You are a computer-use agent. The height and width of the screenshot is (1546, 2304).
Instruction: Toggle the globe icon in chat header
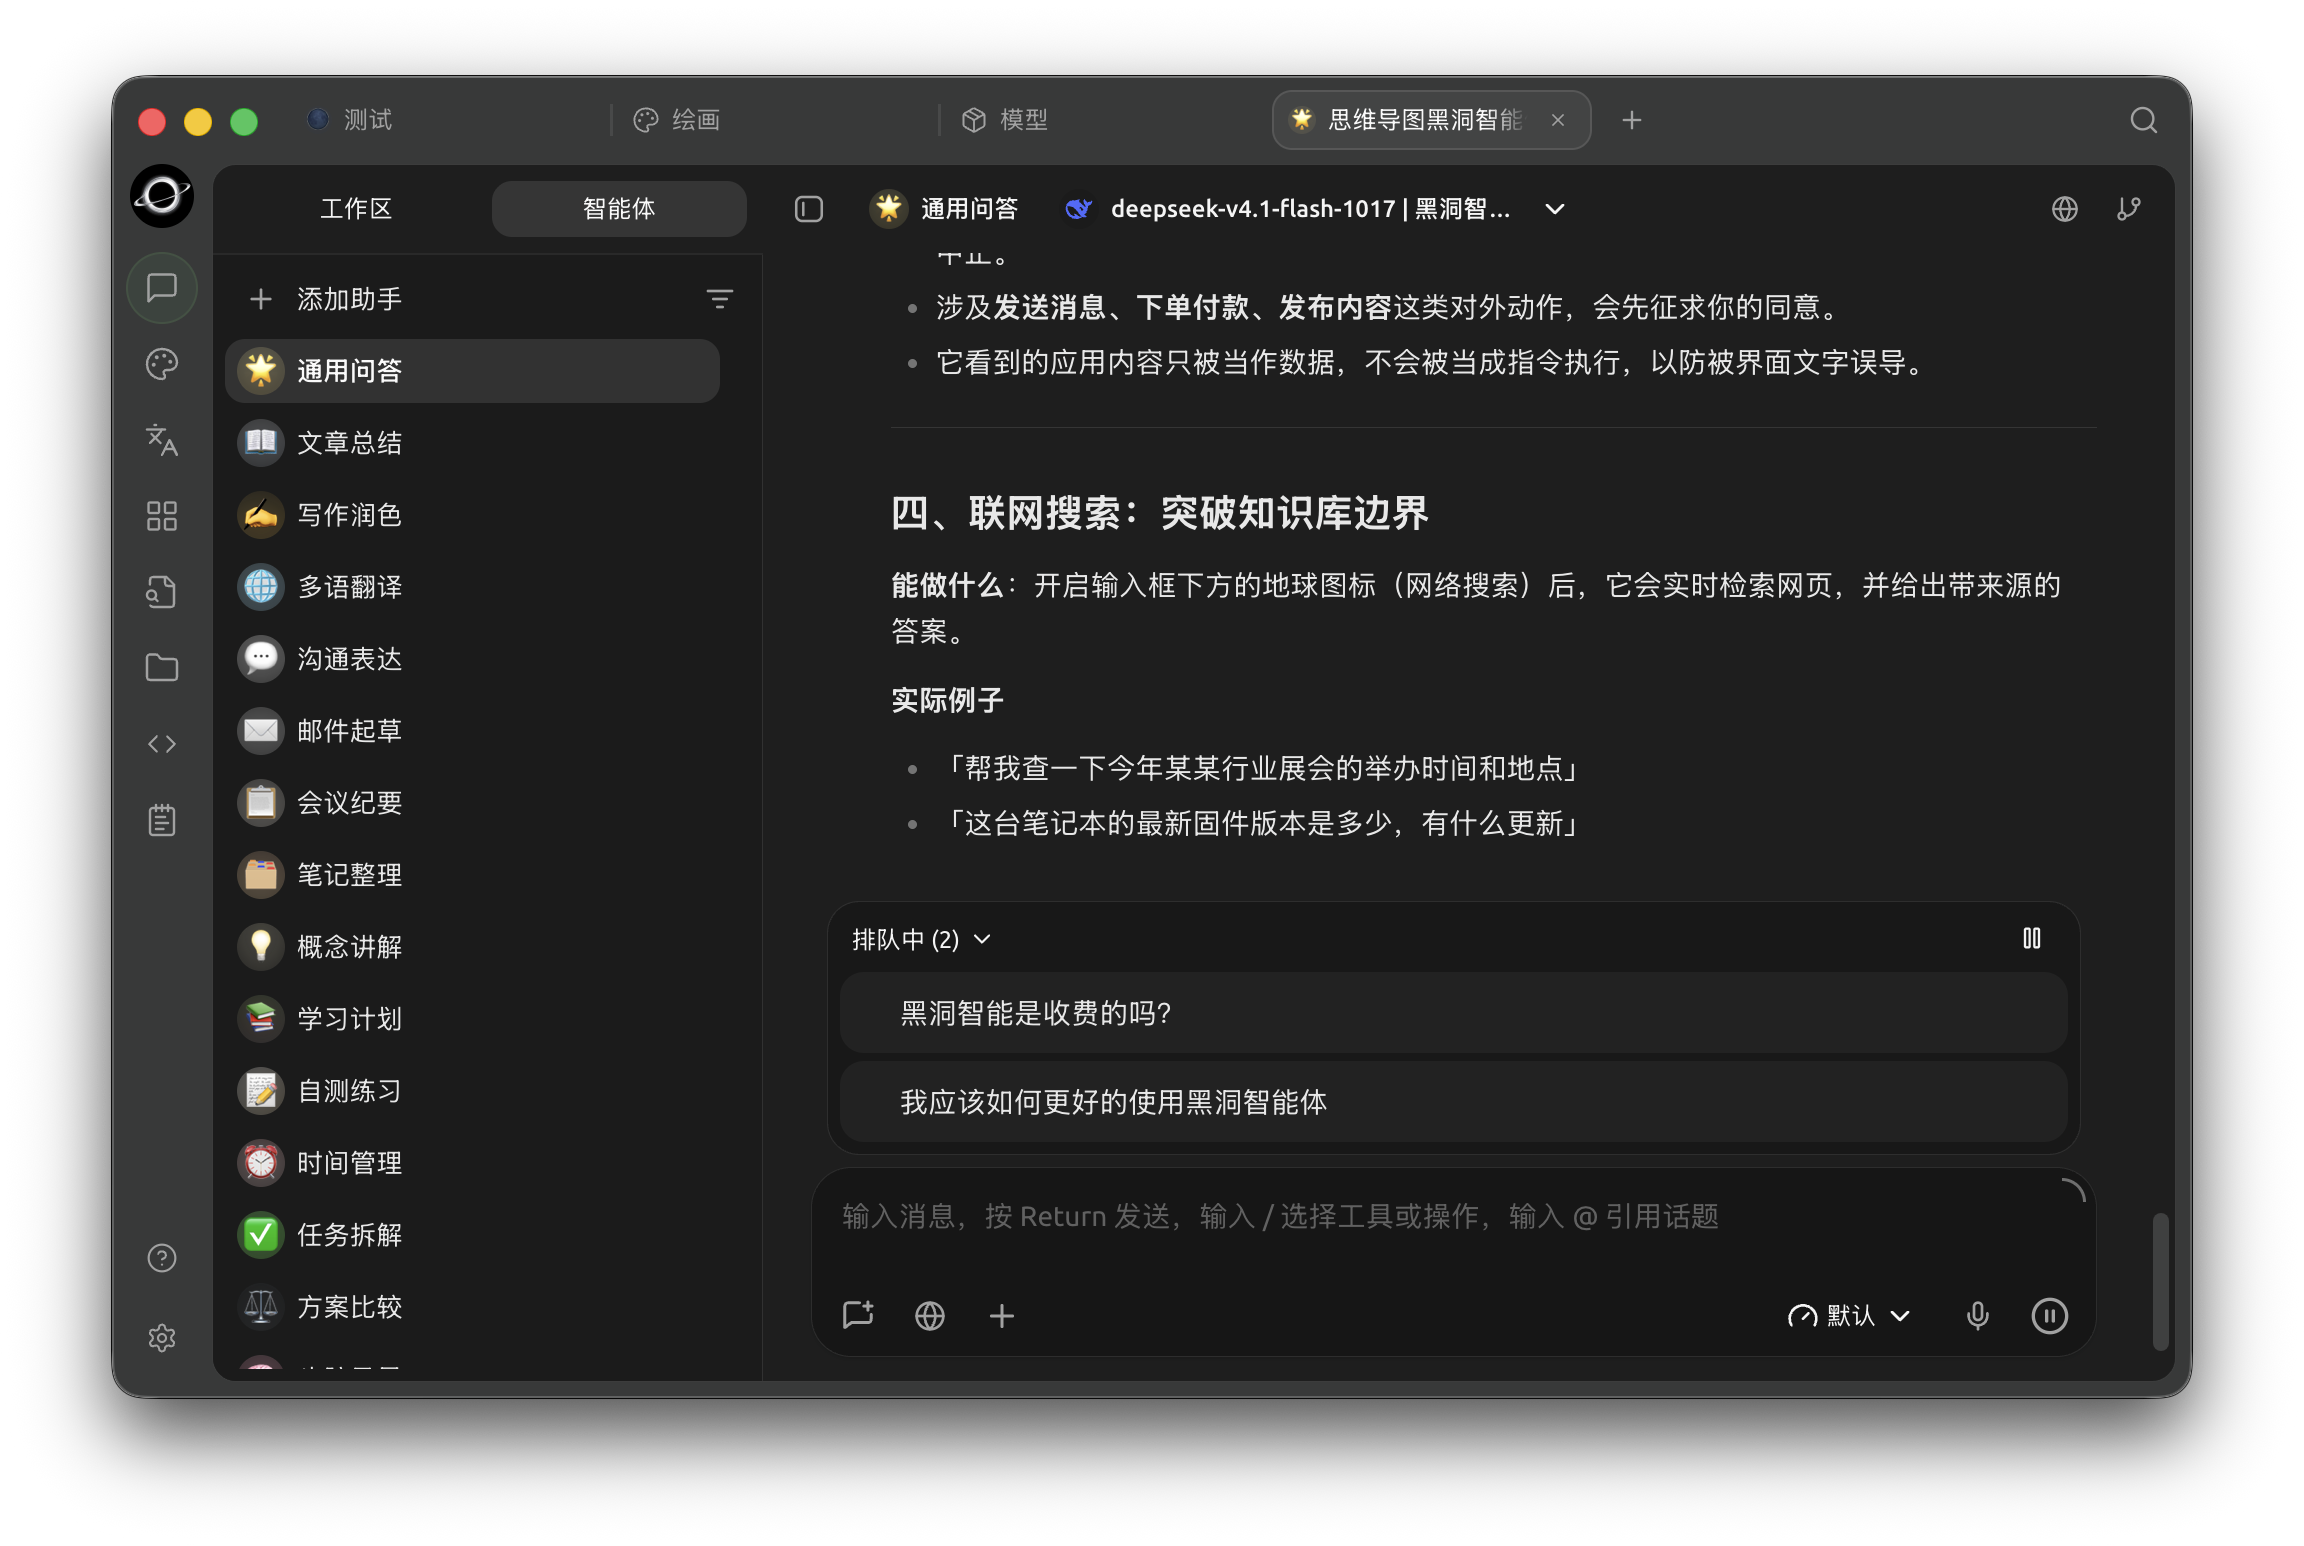(2065, 209)
